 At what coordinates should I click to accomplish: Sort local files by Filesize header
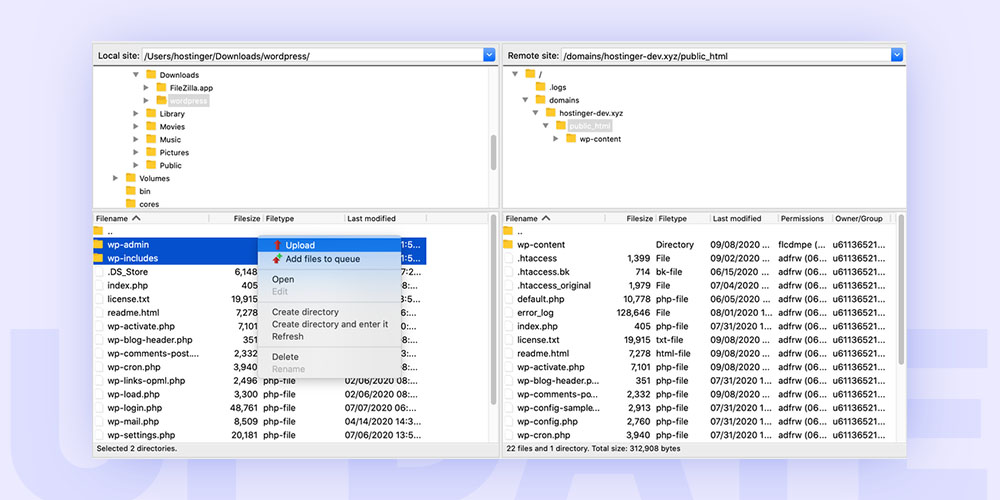pos(235,218)
